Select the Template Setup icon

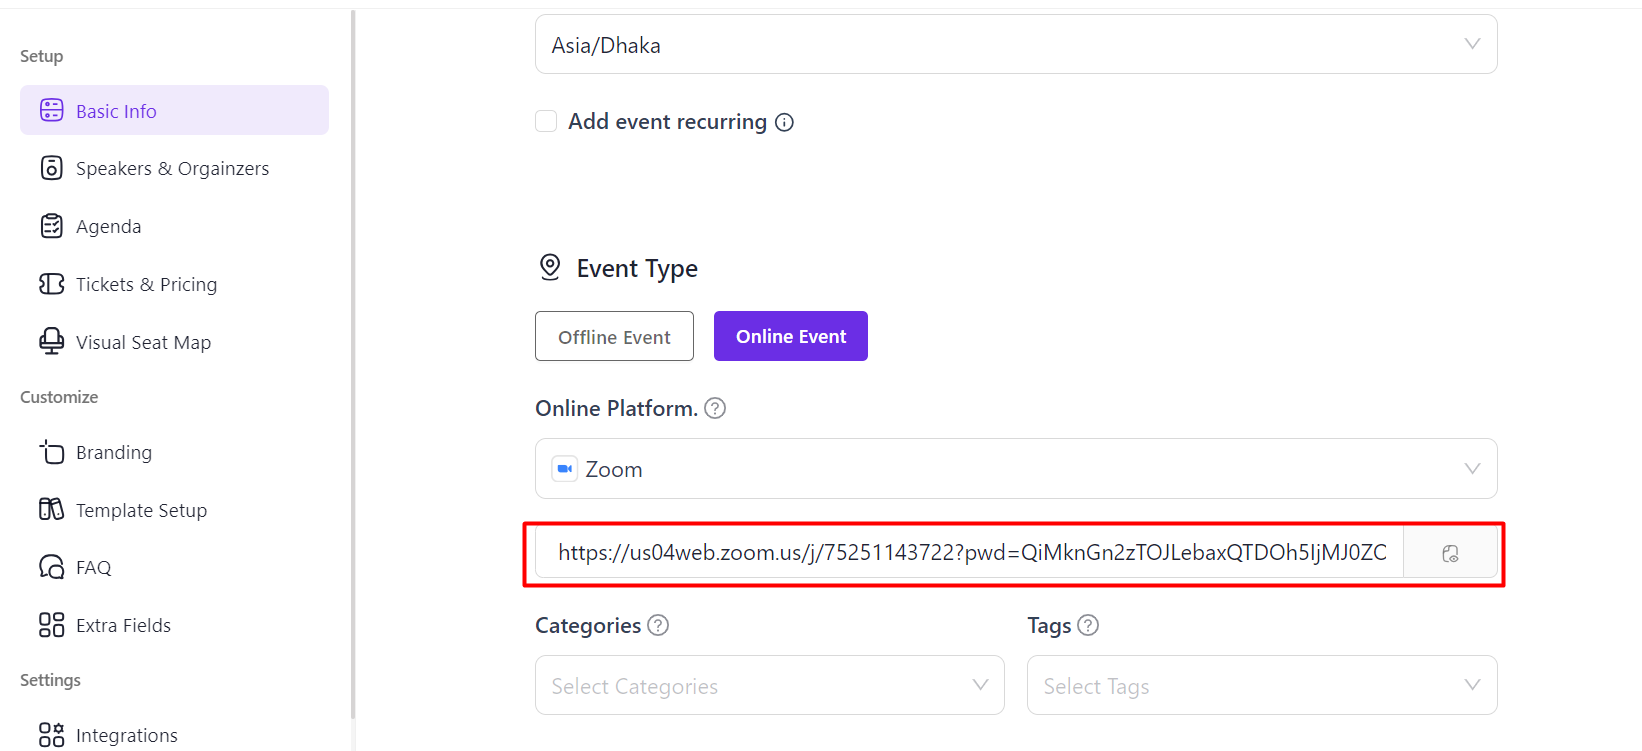(x=51, y=509)
